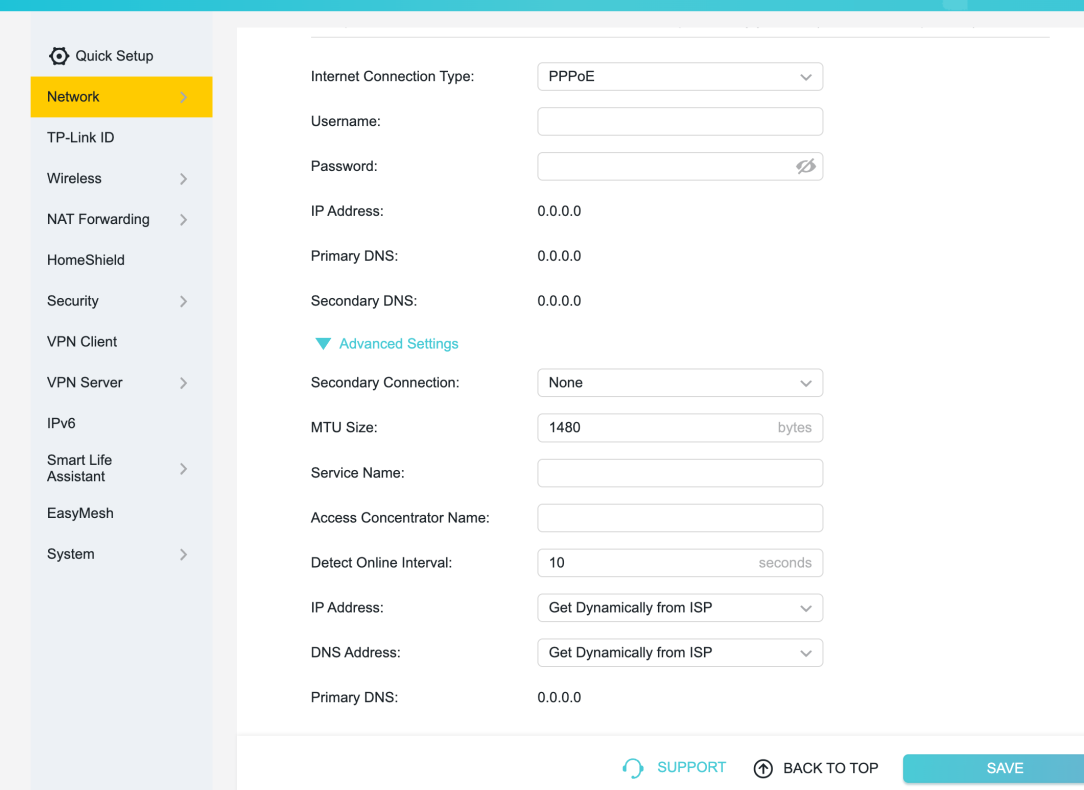Select Network in sidebar
Viewport: 1084px width, 790px height.
[x=121, y=97]
